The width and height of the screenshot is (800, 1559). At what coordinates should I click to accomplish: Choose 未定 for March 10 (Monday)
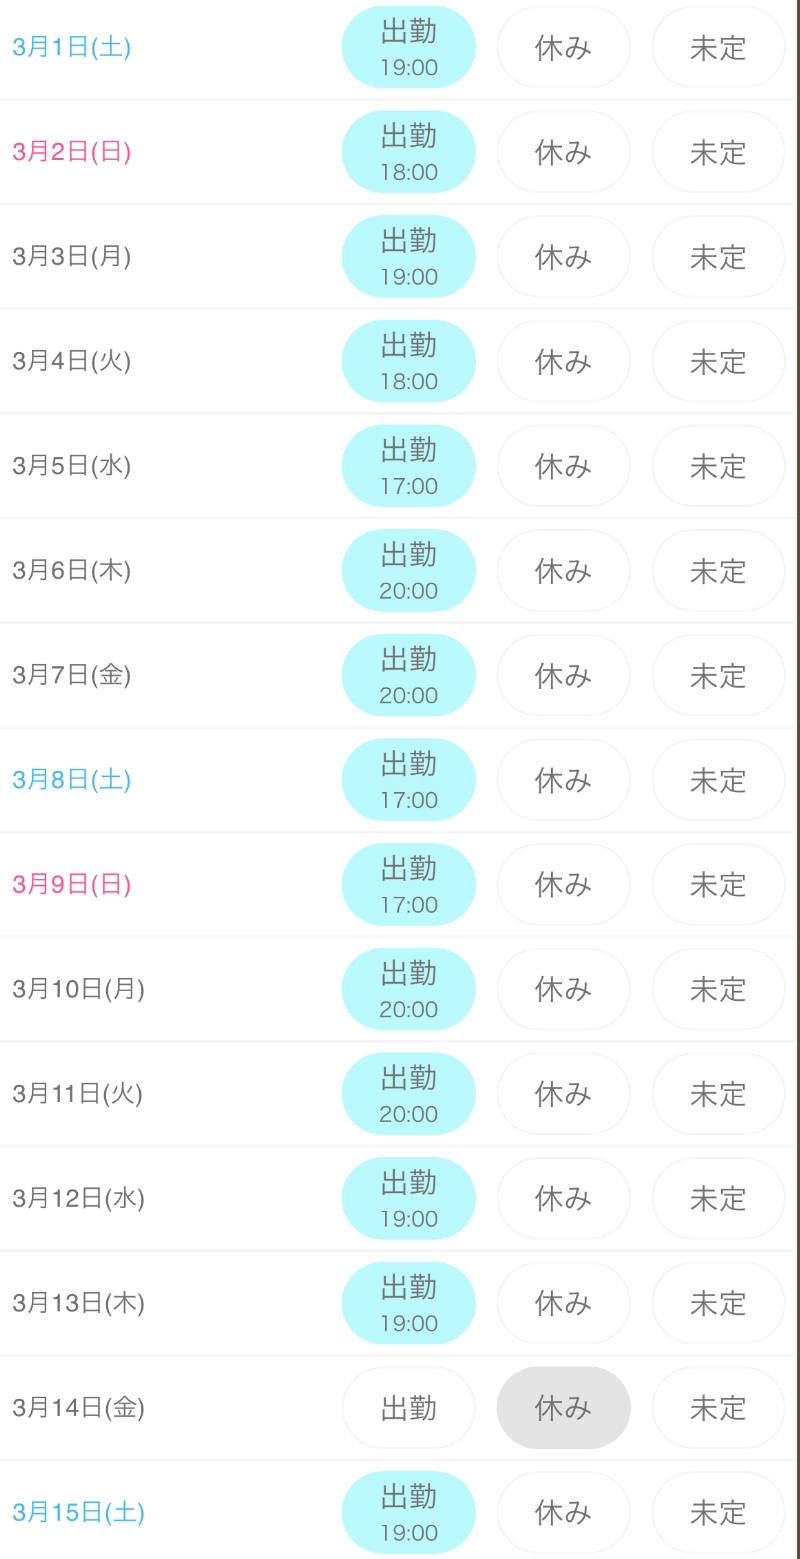718,989
